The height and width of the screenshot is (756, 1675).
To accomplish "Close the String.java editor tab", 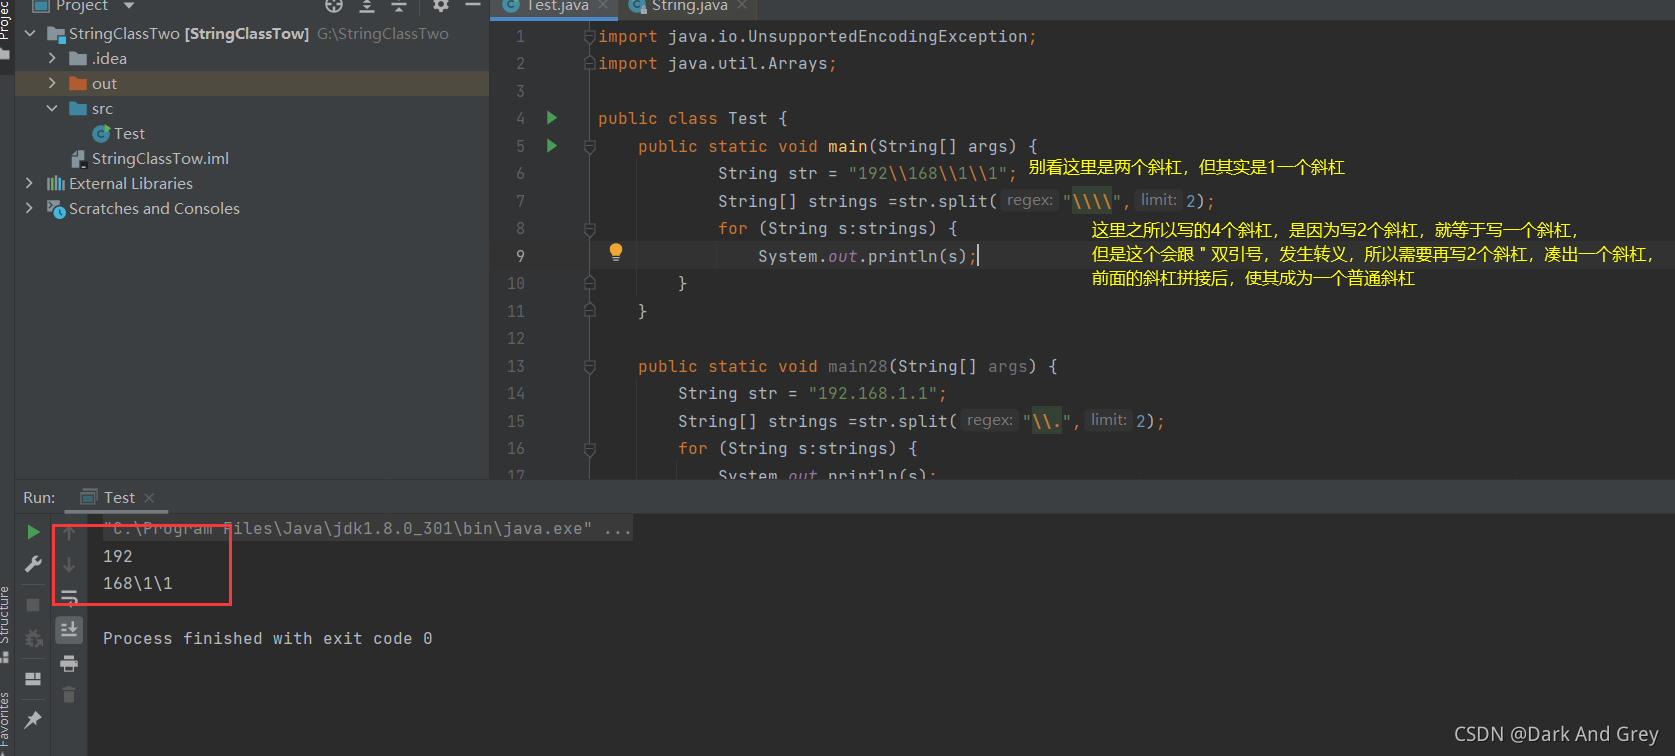I will 742,6.
